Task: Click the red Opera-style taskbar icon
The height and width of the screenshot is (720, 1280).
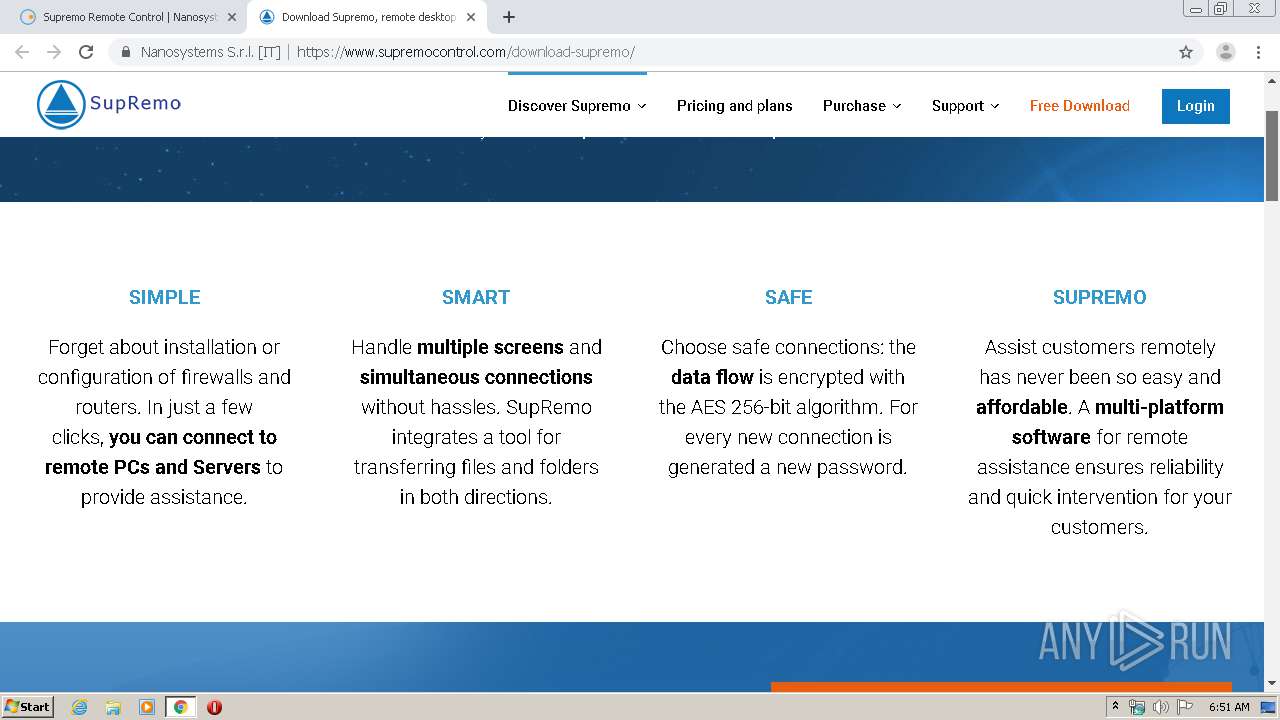Action: click(x=214, y=707)
